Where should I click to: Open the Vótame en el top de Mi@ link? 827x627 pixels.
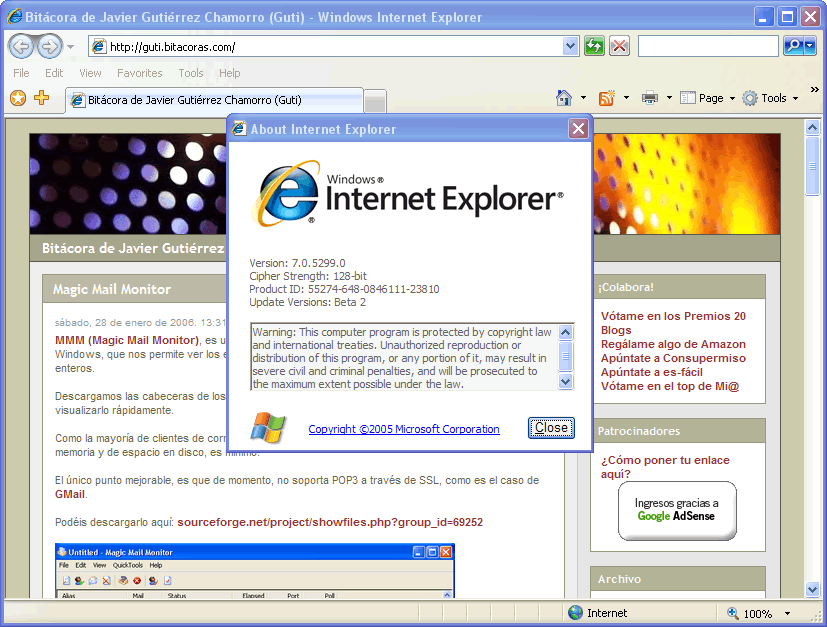click(670, 386)
